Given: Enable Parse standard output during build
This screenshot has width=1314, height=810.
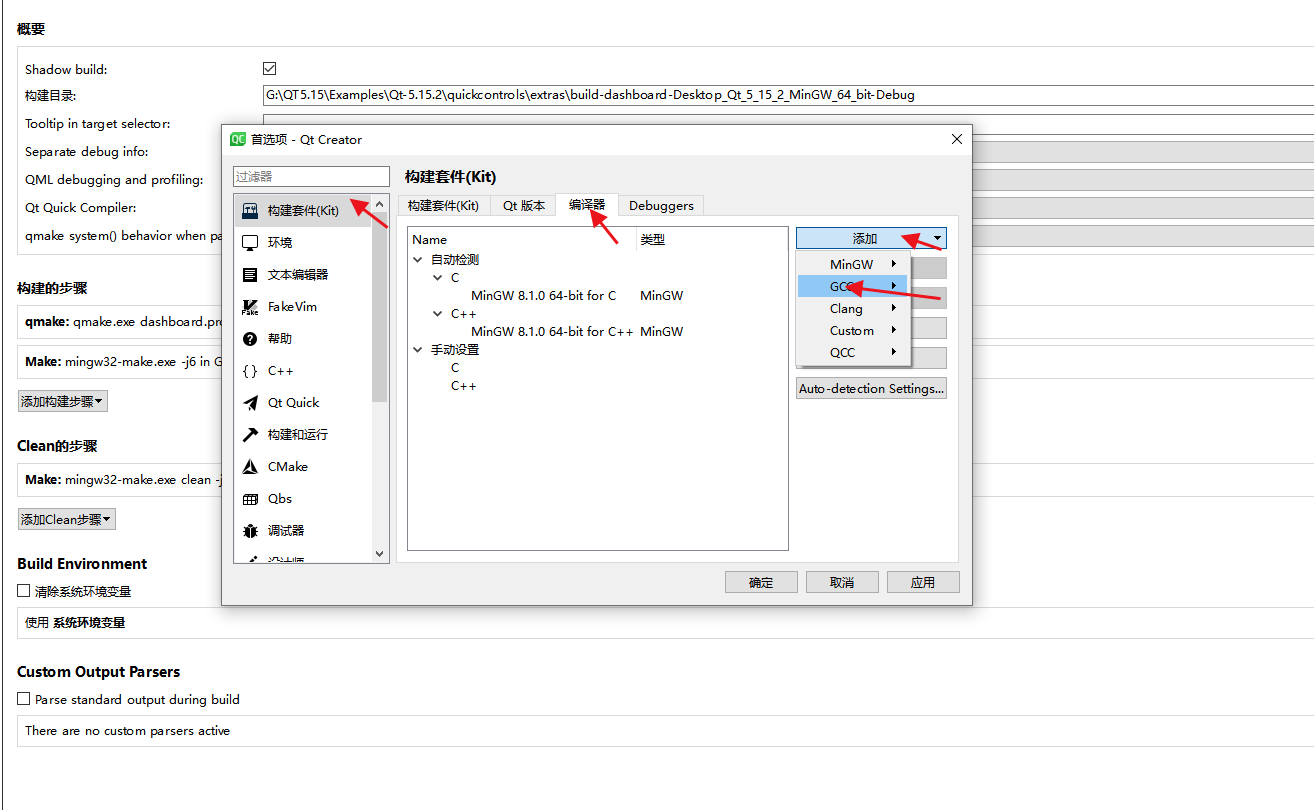Looking at the screenshot, I should coord(24,699).
